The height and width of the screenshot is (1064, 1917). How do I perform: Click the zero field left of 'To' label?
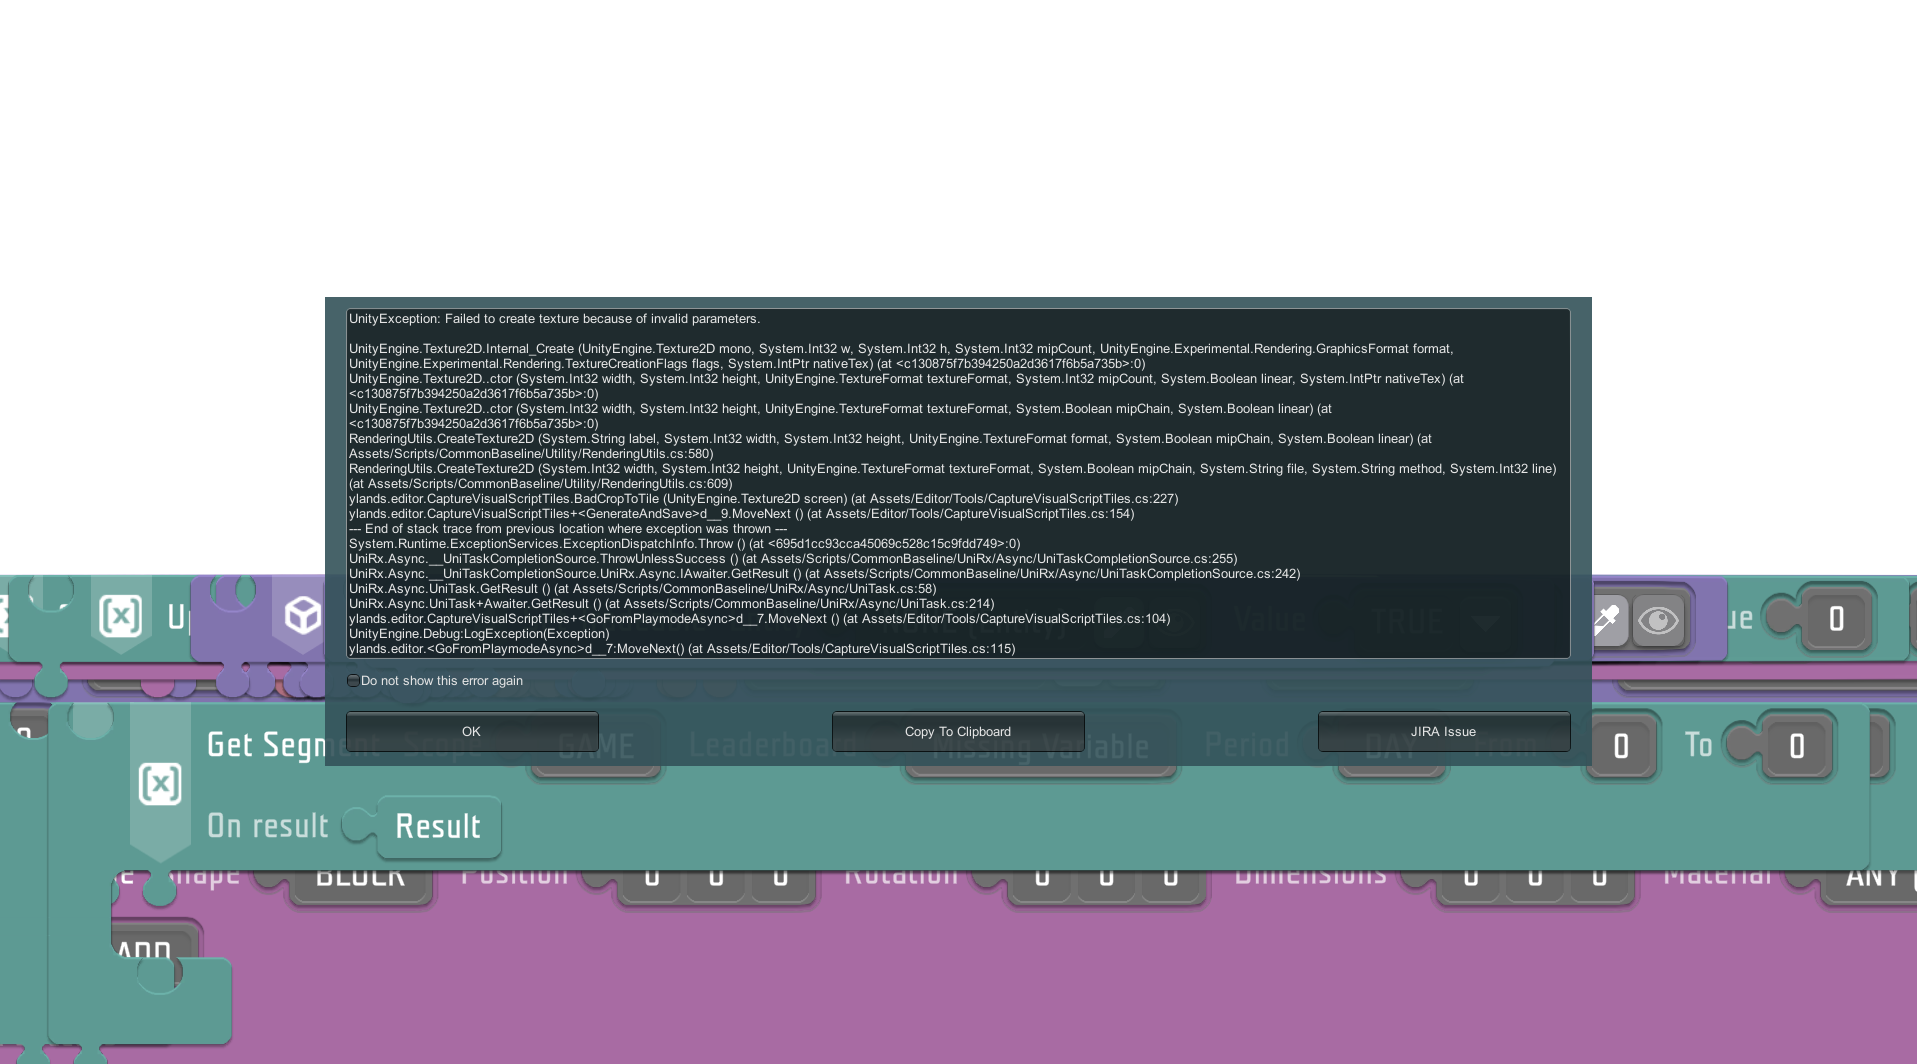(x=1621, y=746)
